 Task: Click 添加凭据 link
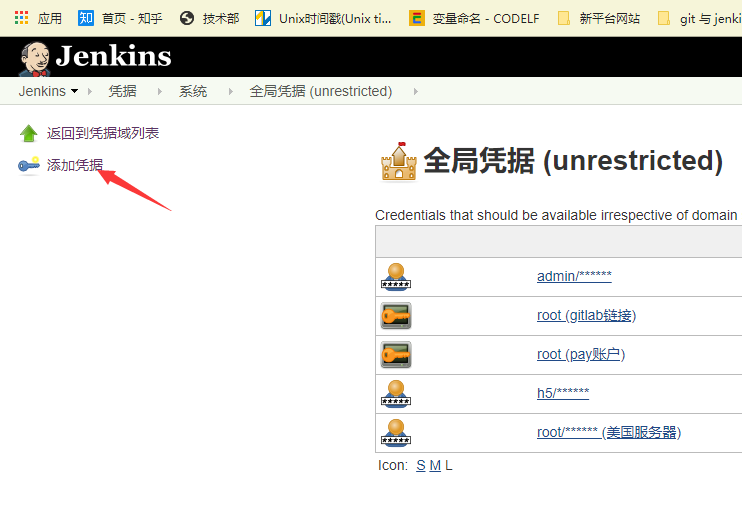[x=75, y=165]
